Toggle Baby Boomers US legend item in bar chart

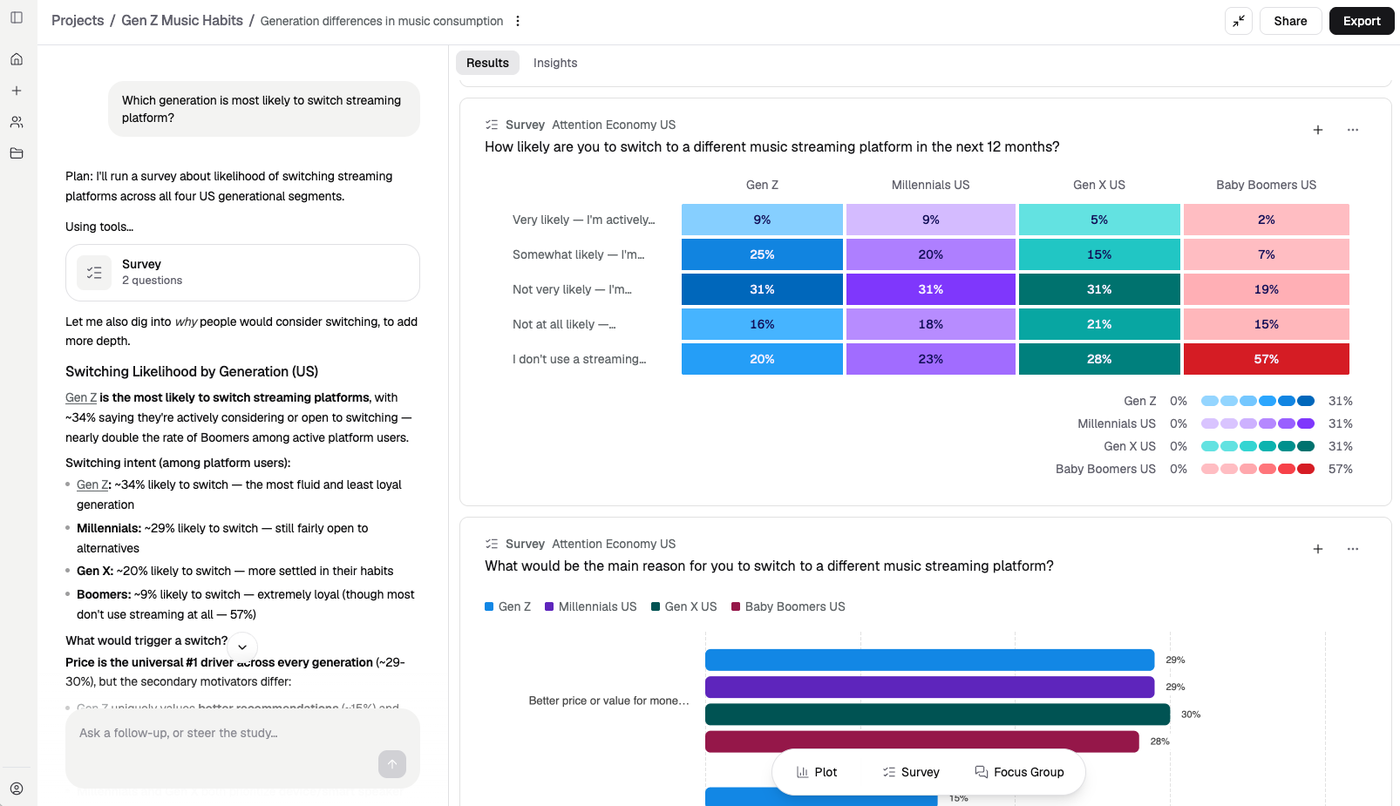pyautogui.click(x=788, y=607)
